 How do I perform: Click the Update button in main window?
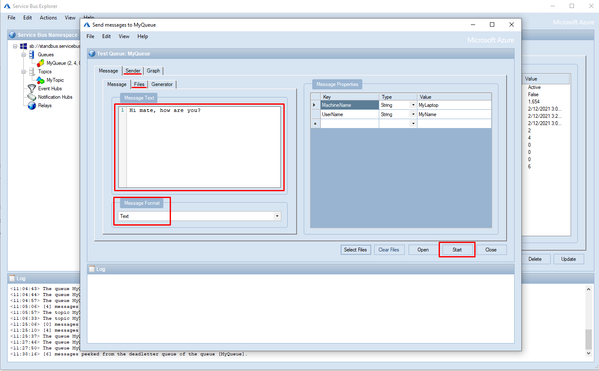click(x=568, y=259)
